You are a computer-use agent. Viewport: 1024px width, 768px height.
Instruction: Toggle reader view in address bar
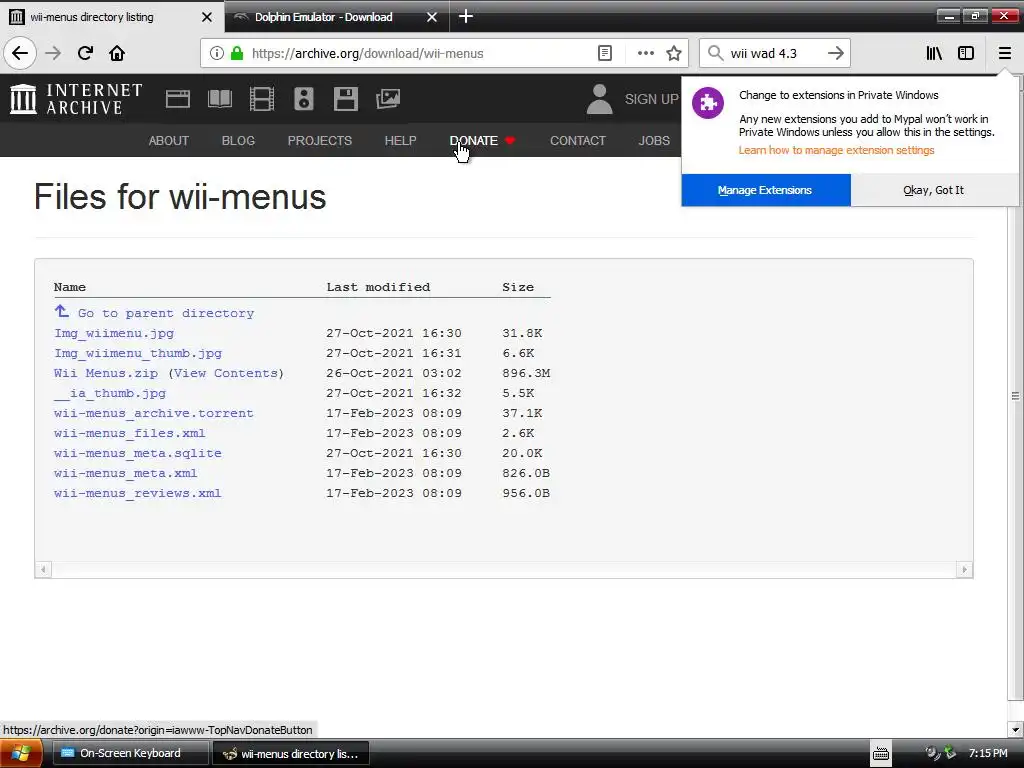coord(605,54)
